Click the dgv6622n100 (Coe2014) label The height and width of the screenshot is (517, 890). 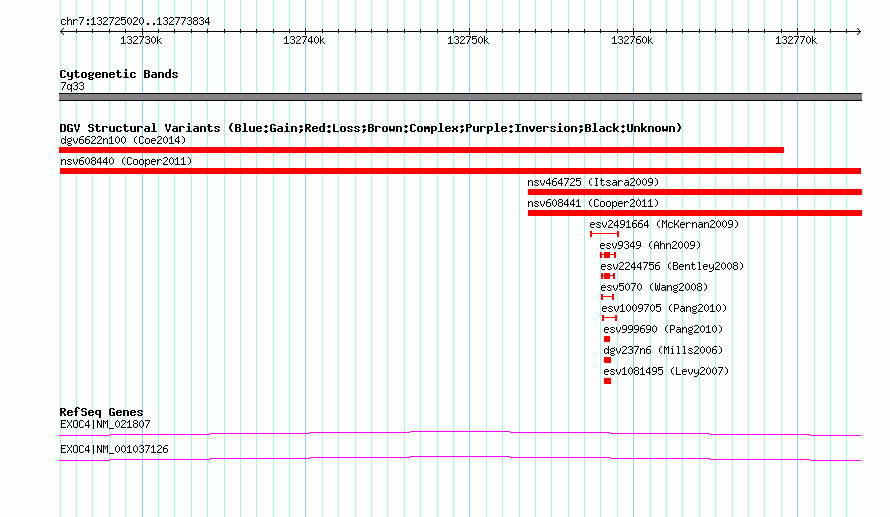click(123, 140)
